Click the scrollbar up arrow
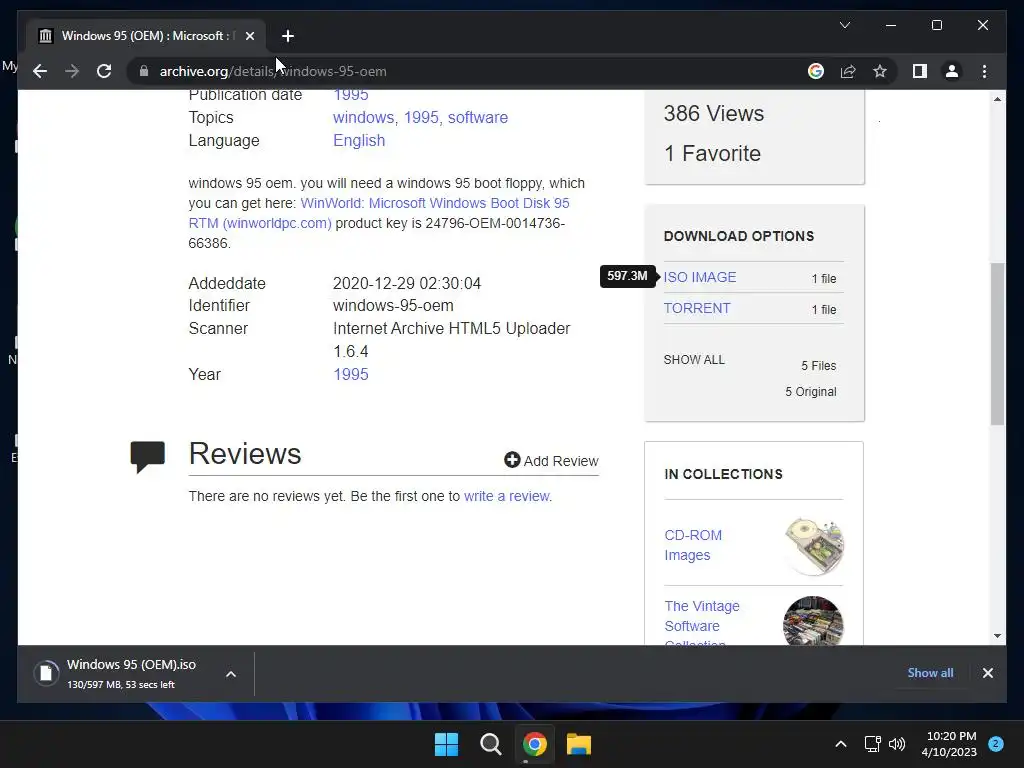The image size is (1024, 768). click(997, 99)
